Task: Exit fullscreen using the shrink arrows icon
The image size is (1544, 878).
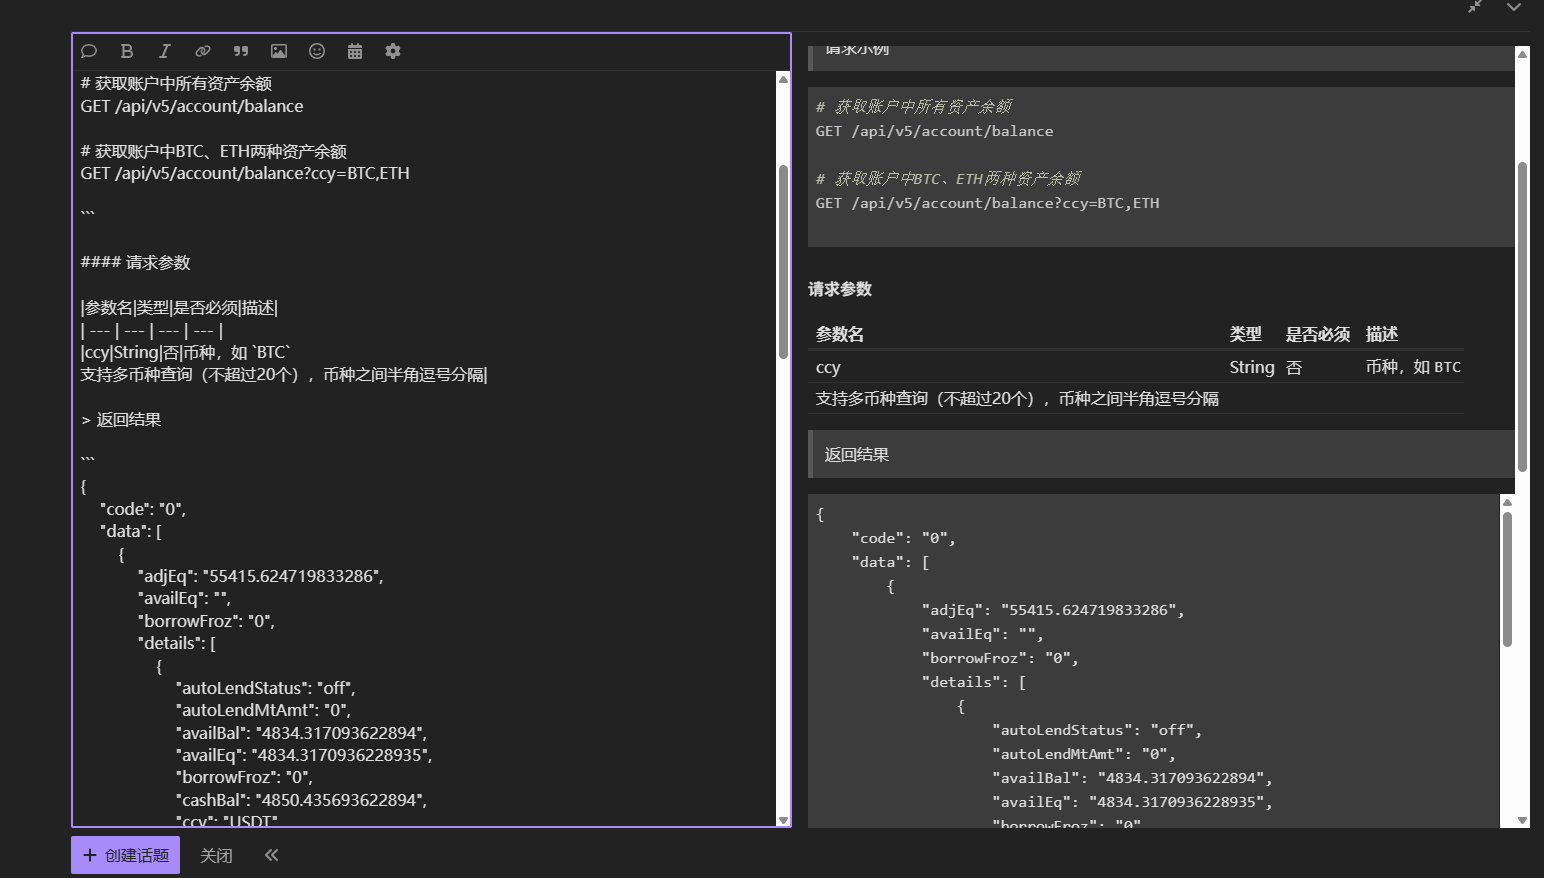Action: [x=1475, y=7]
